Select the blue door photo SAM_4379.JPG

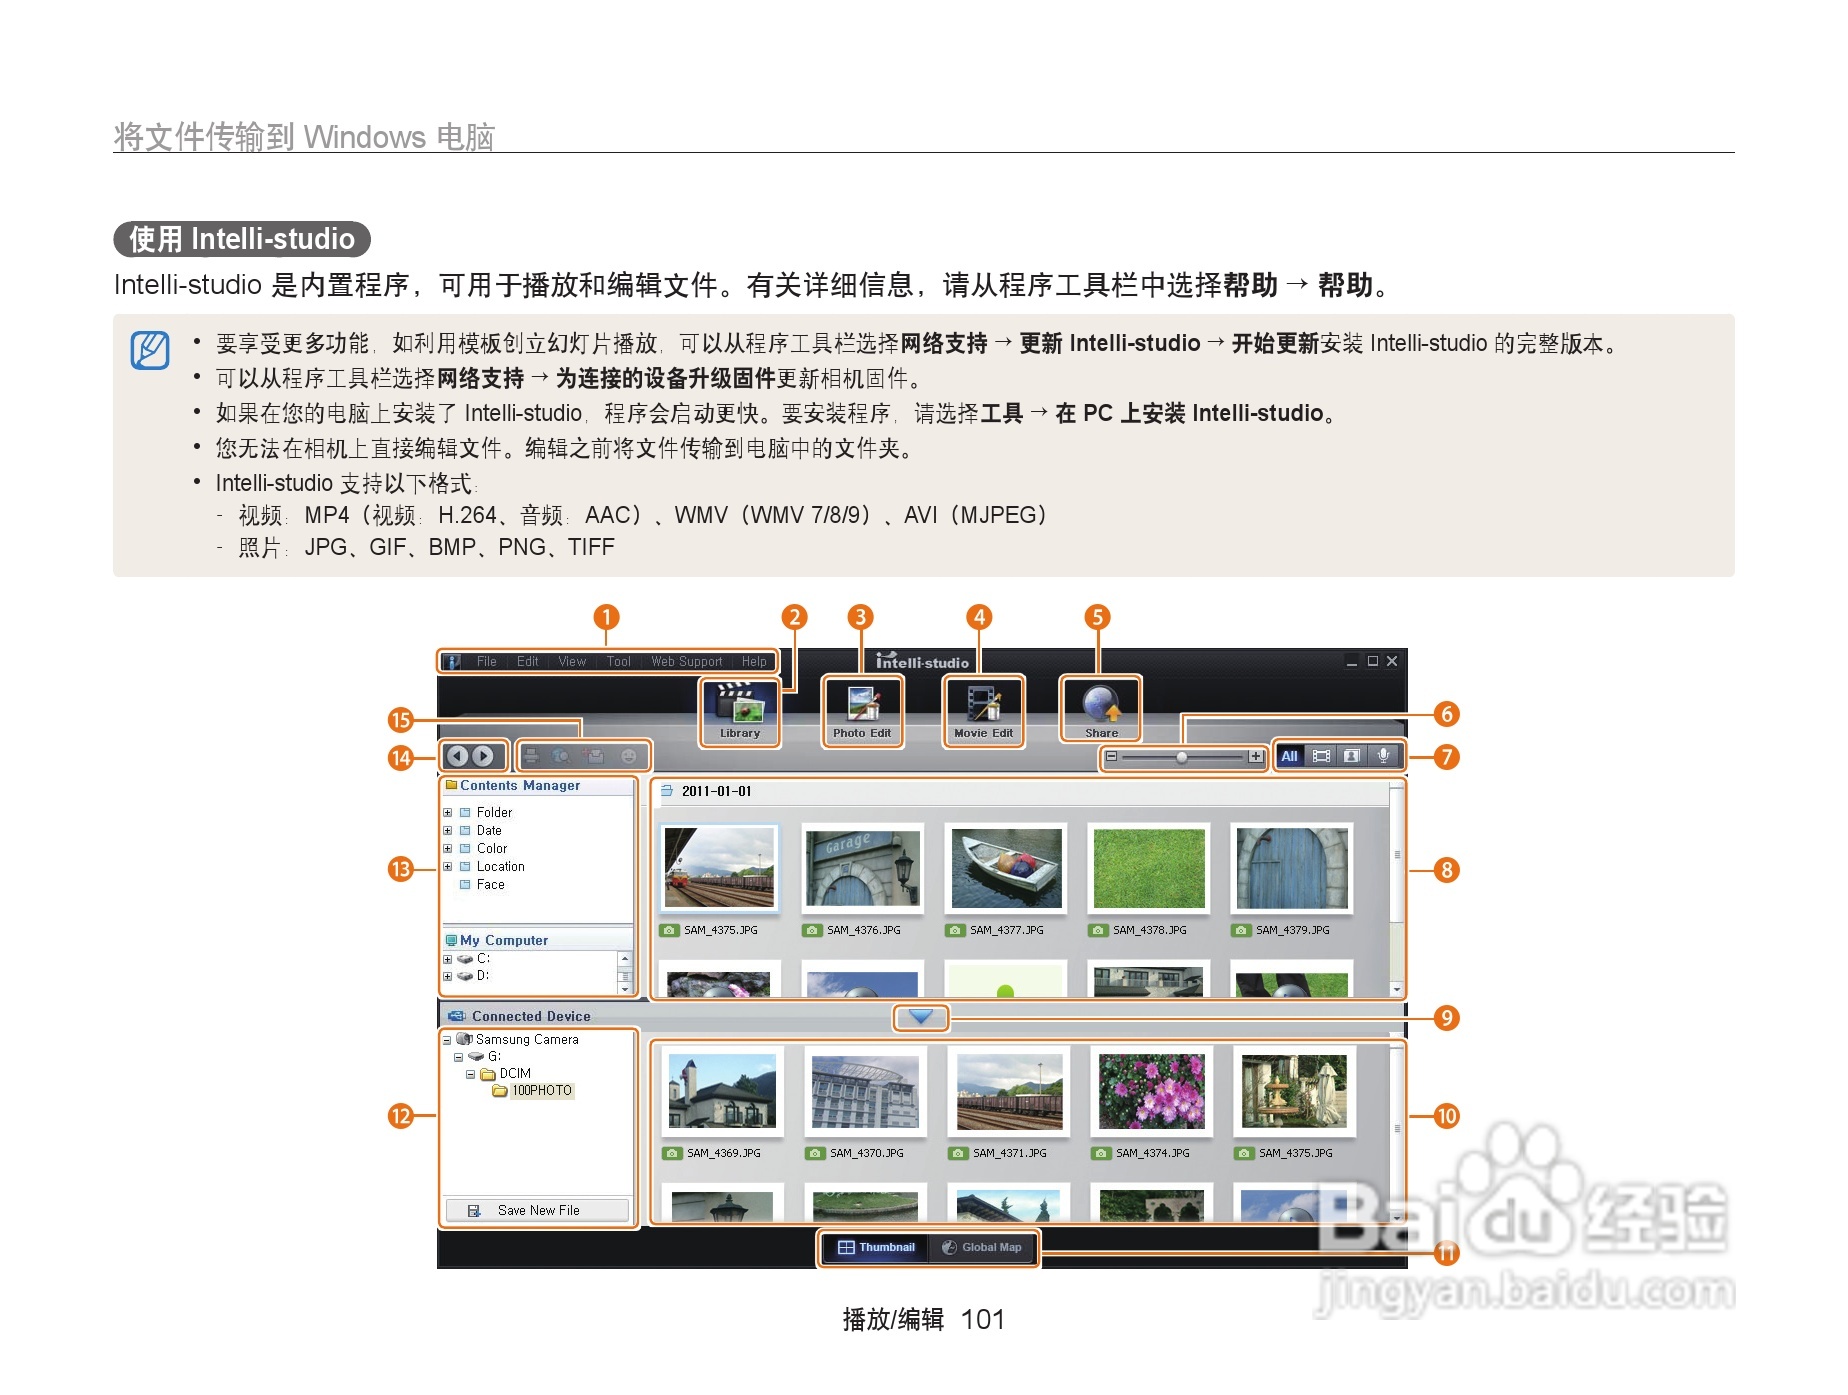coord(1292,867)
